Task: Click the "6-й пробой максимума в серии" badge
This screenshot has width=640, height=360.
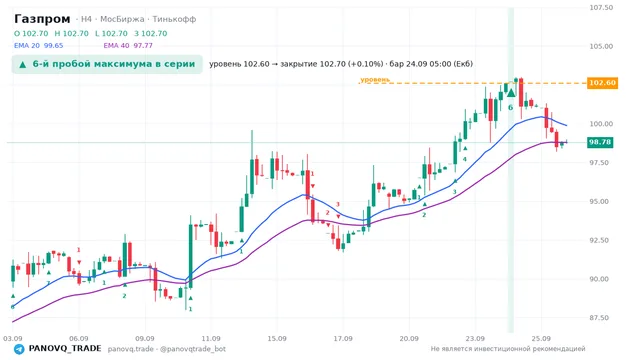Action: tap(107, 64)
